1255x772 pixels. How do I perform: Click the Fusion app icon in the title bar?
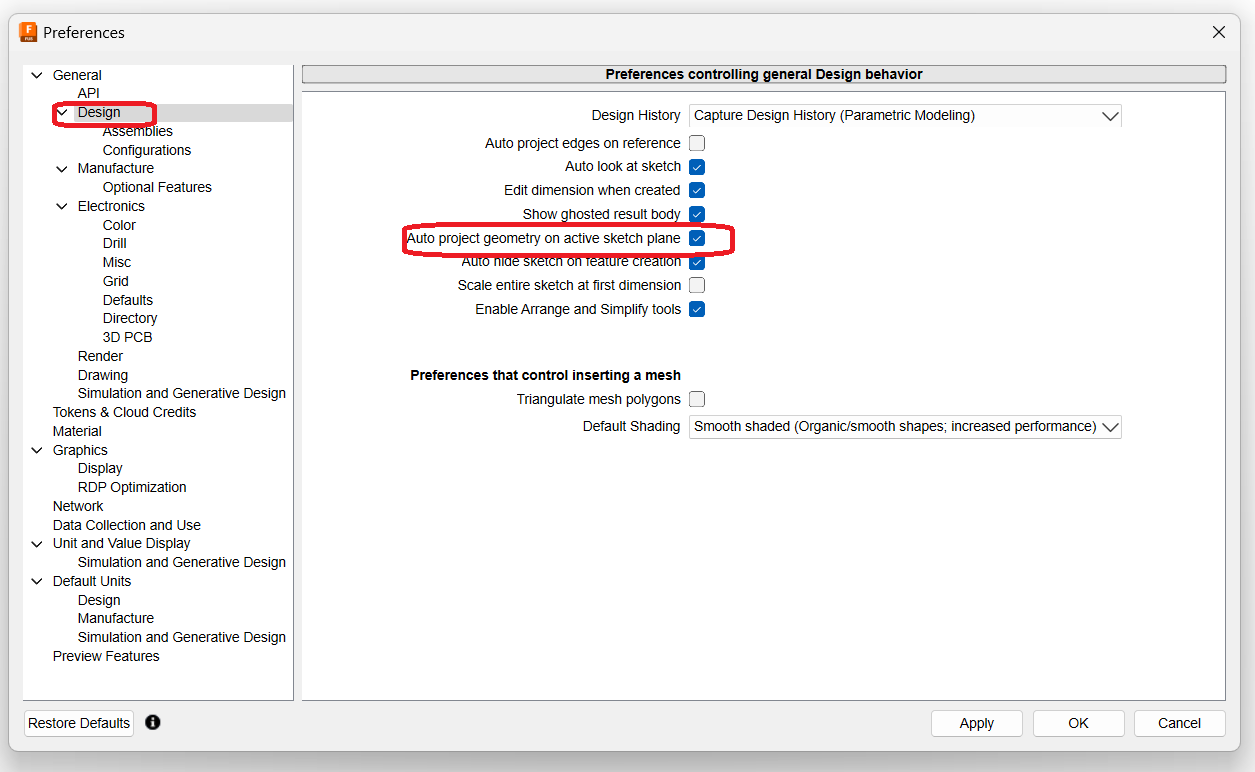pyautogui.click(x=28, y=32)
